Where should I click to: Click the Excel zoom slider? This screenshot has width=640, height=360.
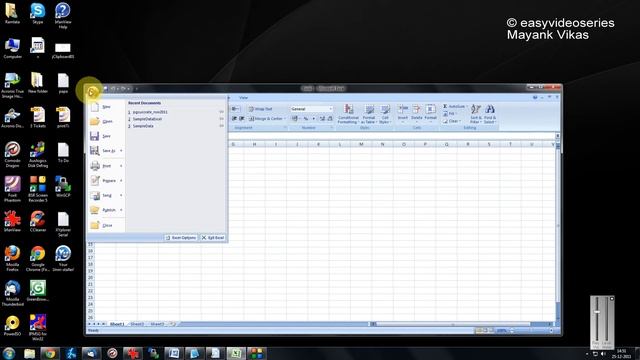point(531,331)
